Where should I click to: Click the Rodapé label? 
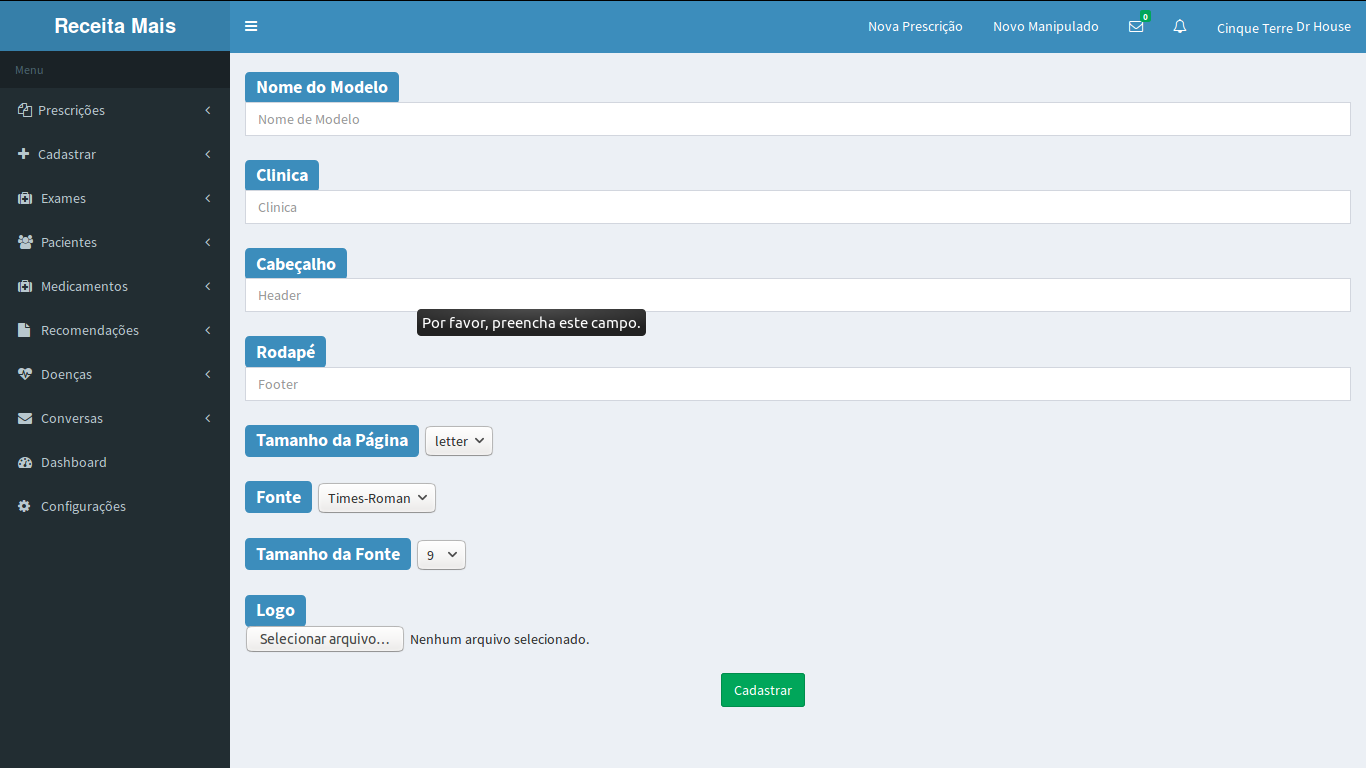285,352
